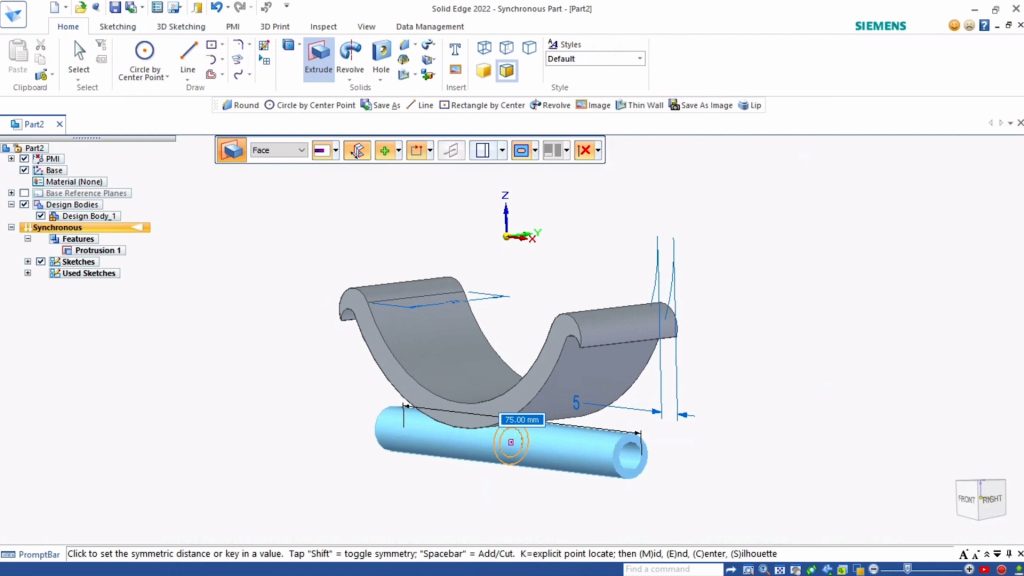
Task: Enable Base Reference Planes checkbox
Action: (24, 193)
